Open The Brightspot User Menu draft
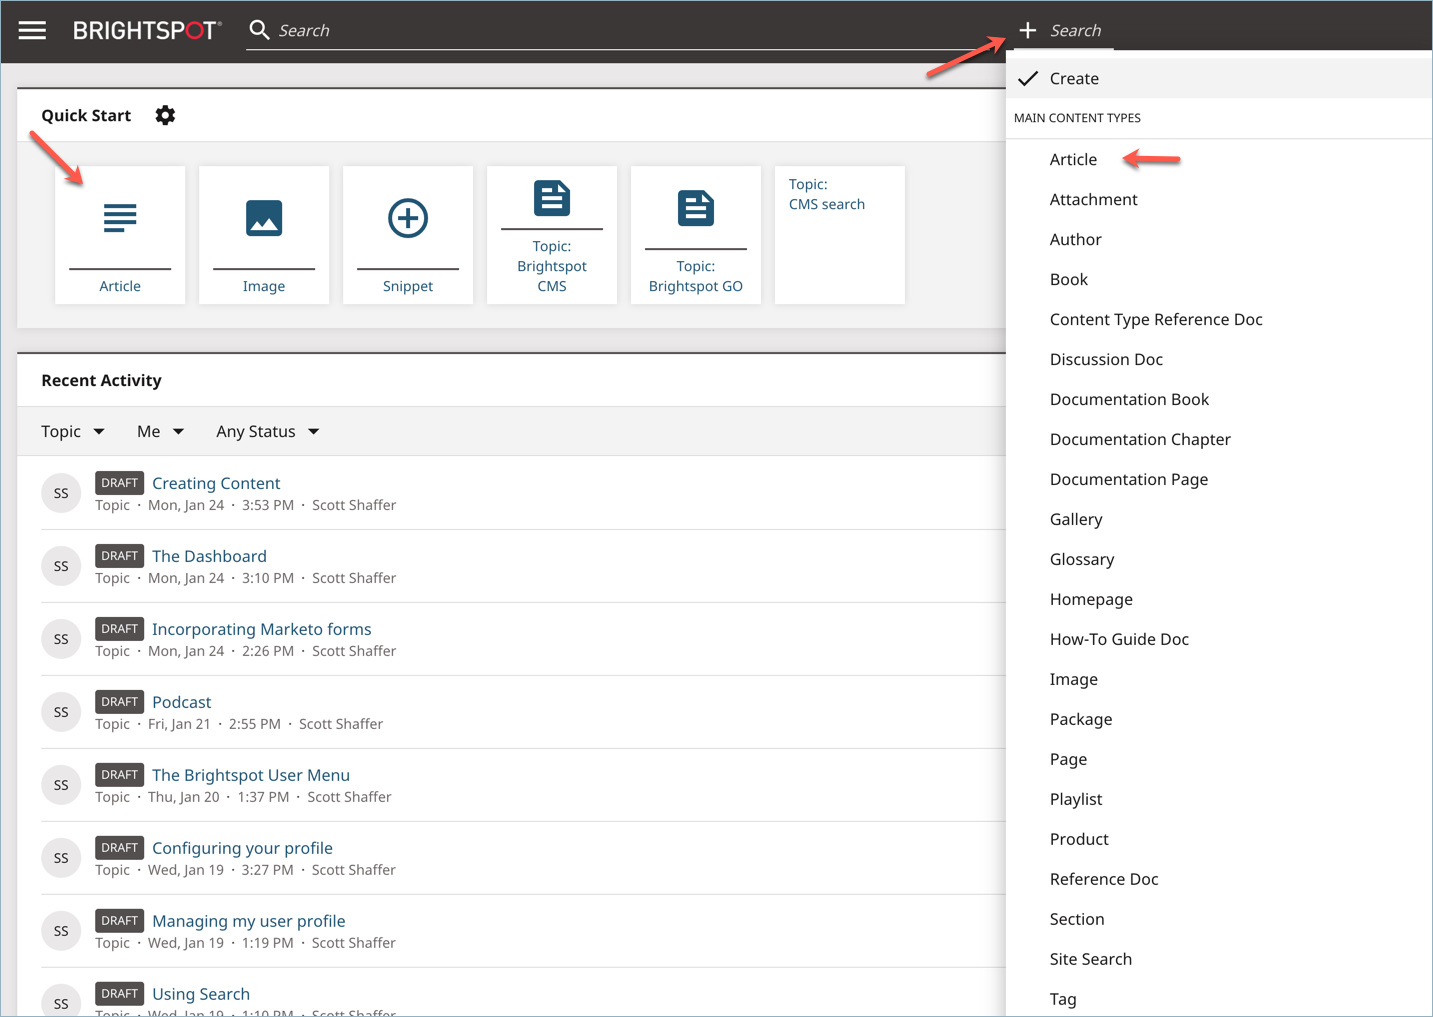Image resolution: width=1433 pixels, height=1017 pixels. click(251, 775)
